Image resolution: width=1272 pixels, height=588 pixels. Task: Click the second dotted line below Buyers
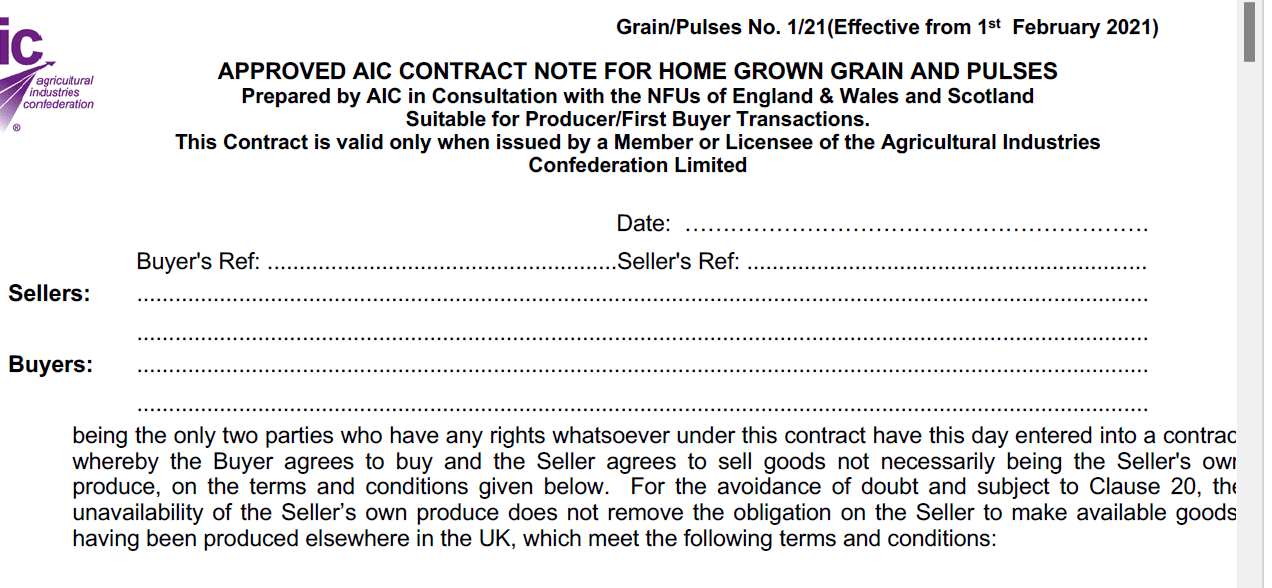point(642,408)
